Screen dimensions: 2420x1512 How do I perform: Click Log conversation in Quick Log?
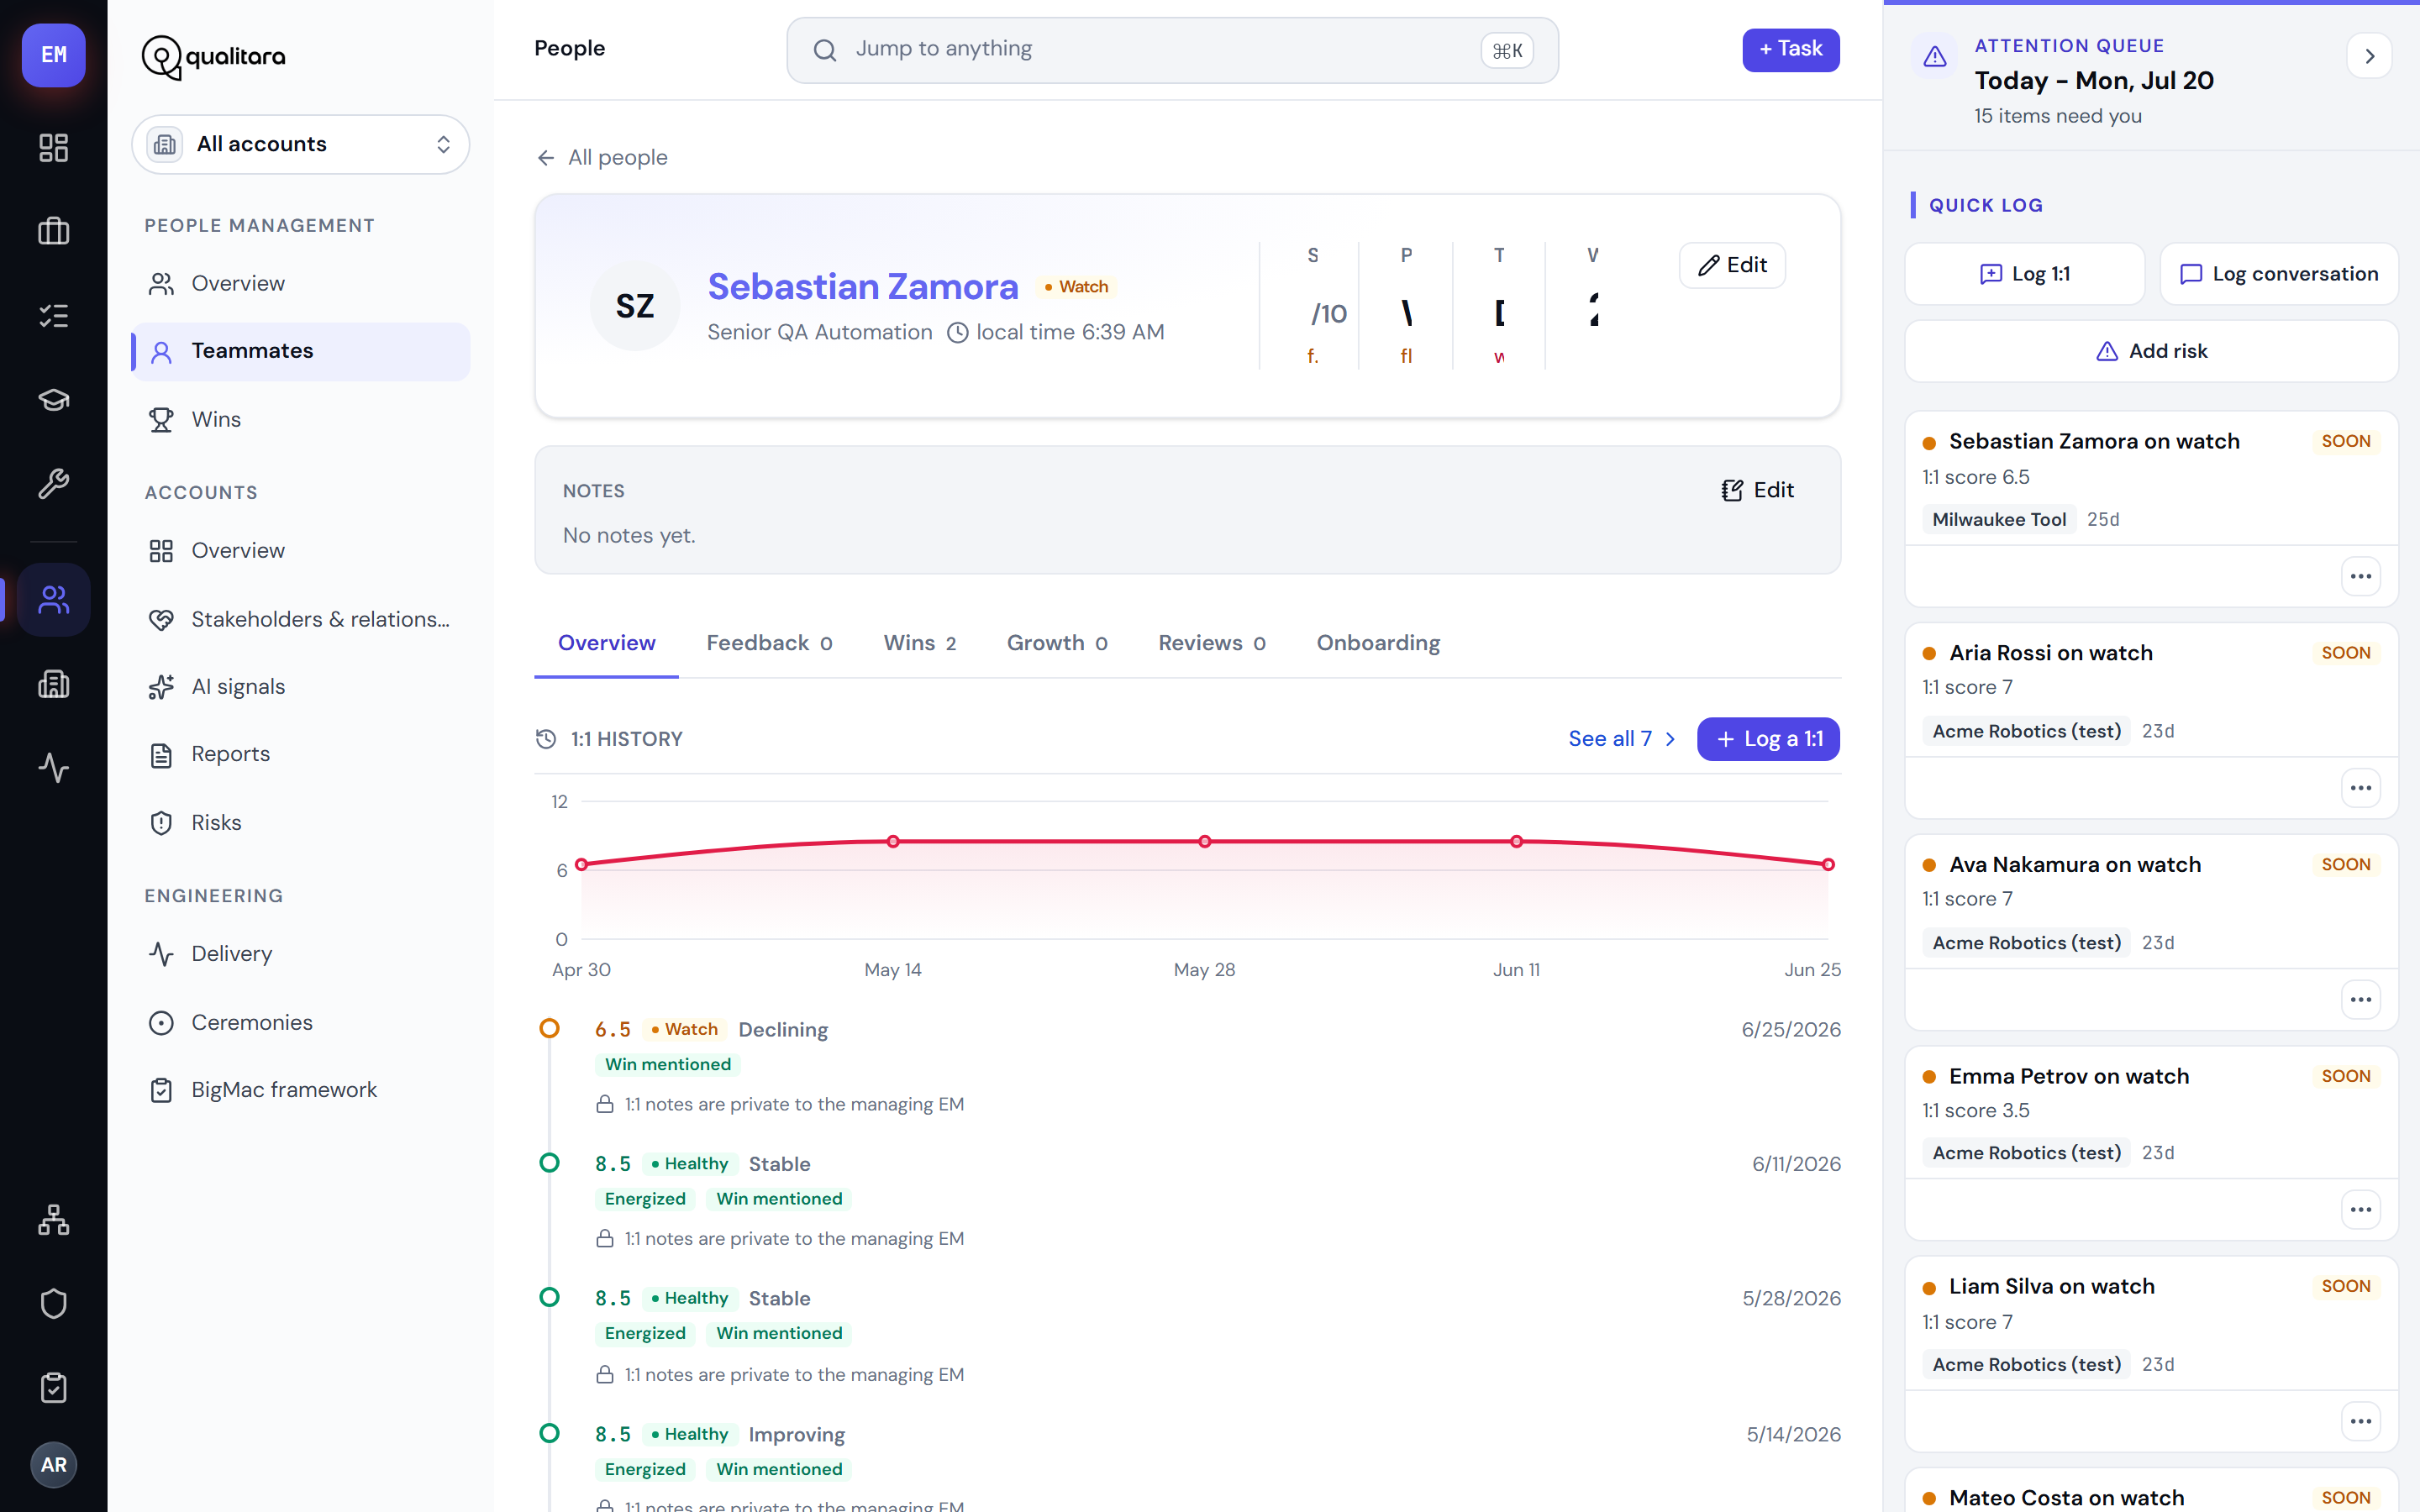pos(2279,274)
